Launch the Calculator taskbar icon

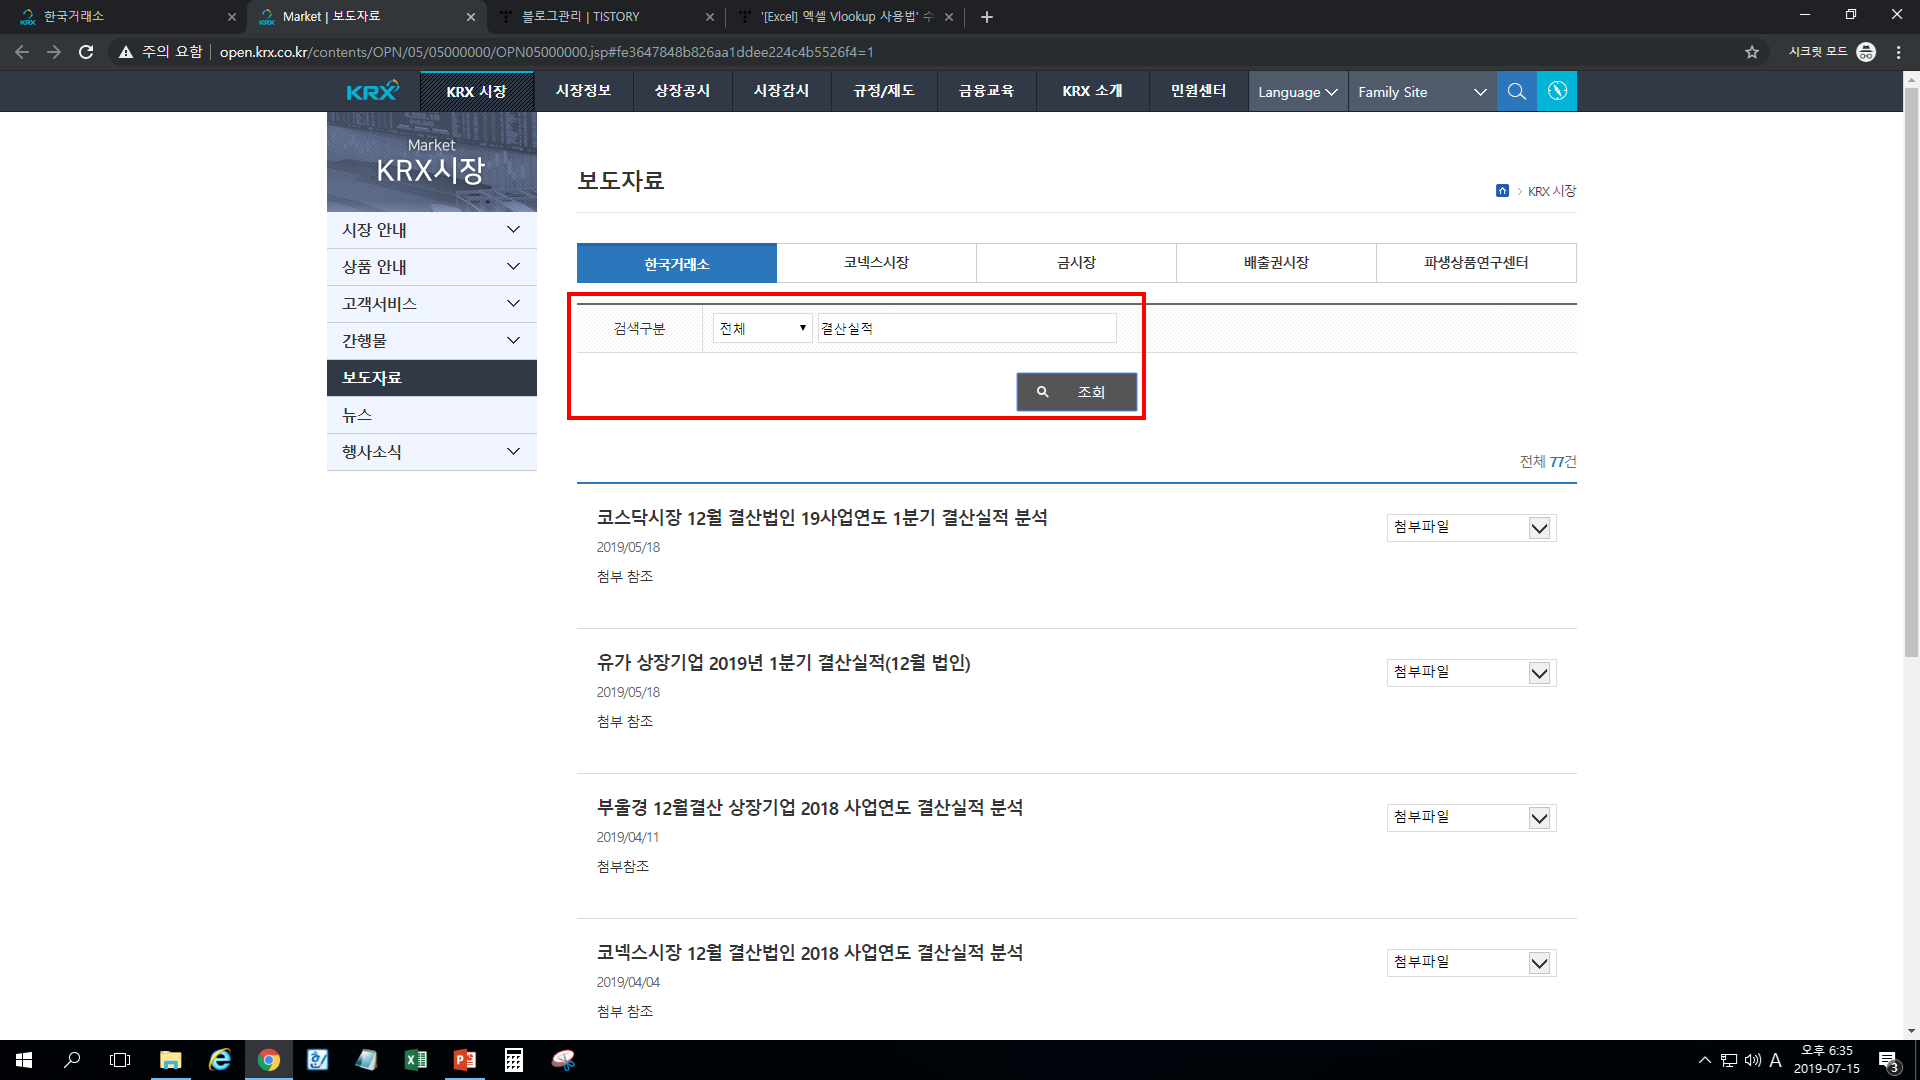coord(513,1060)
